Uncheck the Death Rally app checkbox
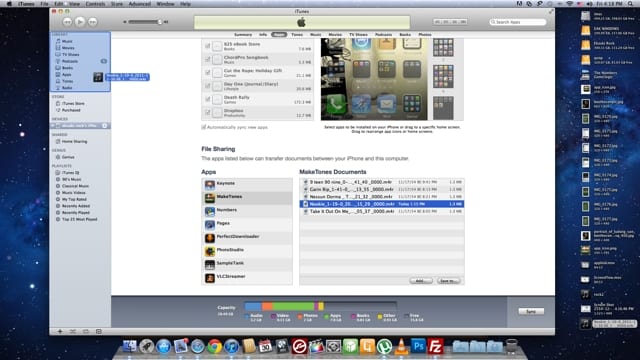Image resolution: width=640 pixels, height=360 pixels. click(x=207, y=99)
